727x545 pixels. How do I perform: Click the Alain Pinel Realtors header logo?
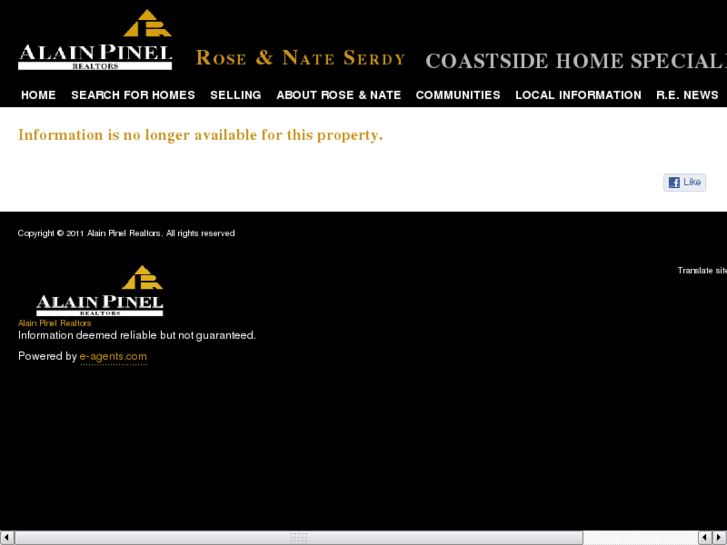click(x=95, y=40)
